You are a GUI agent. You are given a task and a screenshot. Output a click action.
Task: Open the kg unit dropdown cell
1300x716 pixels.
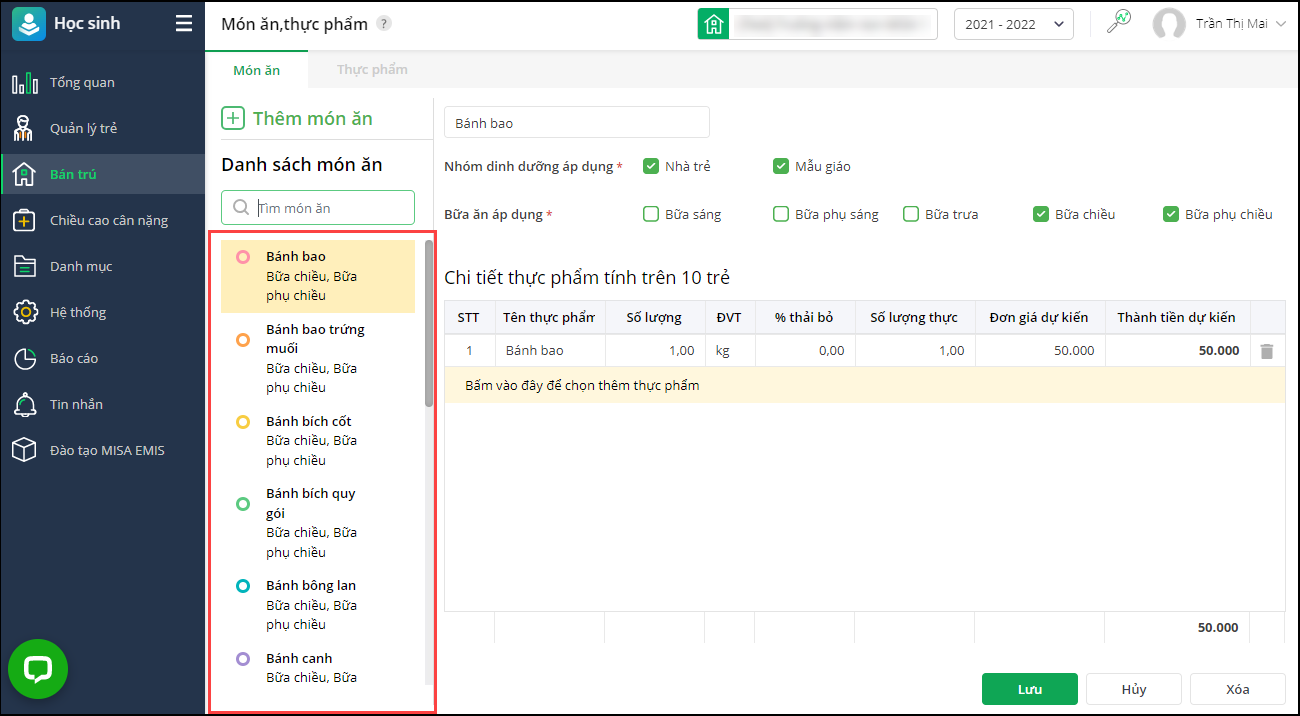(729, 351)
